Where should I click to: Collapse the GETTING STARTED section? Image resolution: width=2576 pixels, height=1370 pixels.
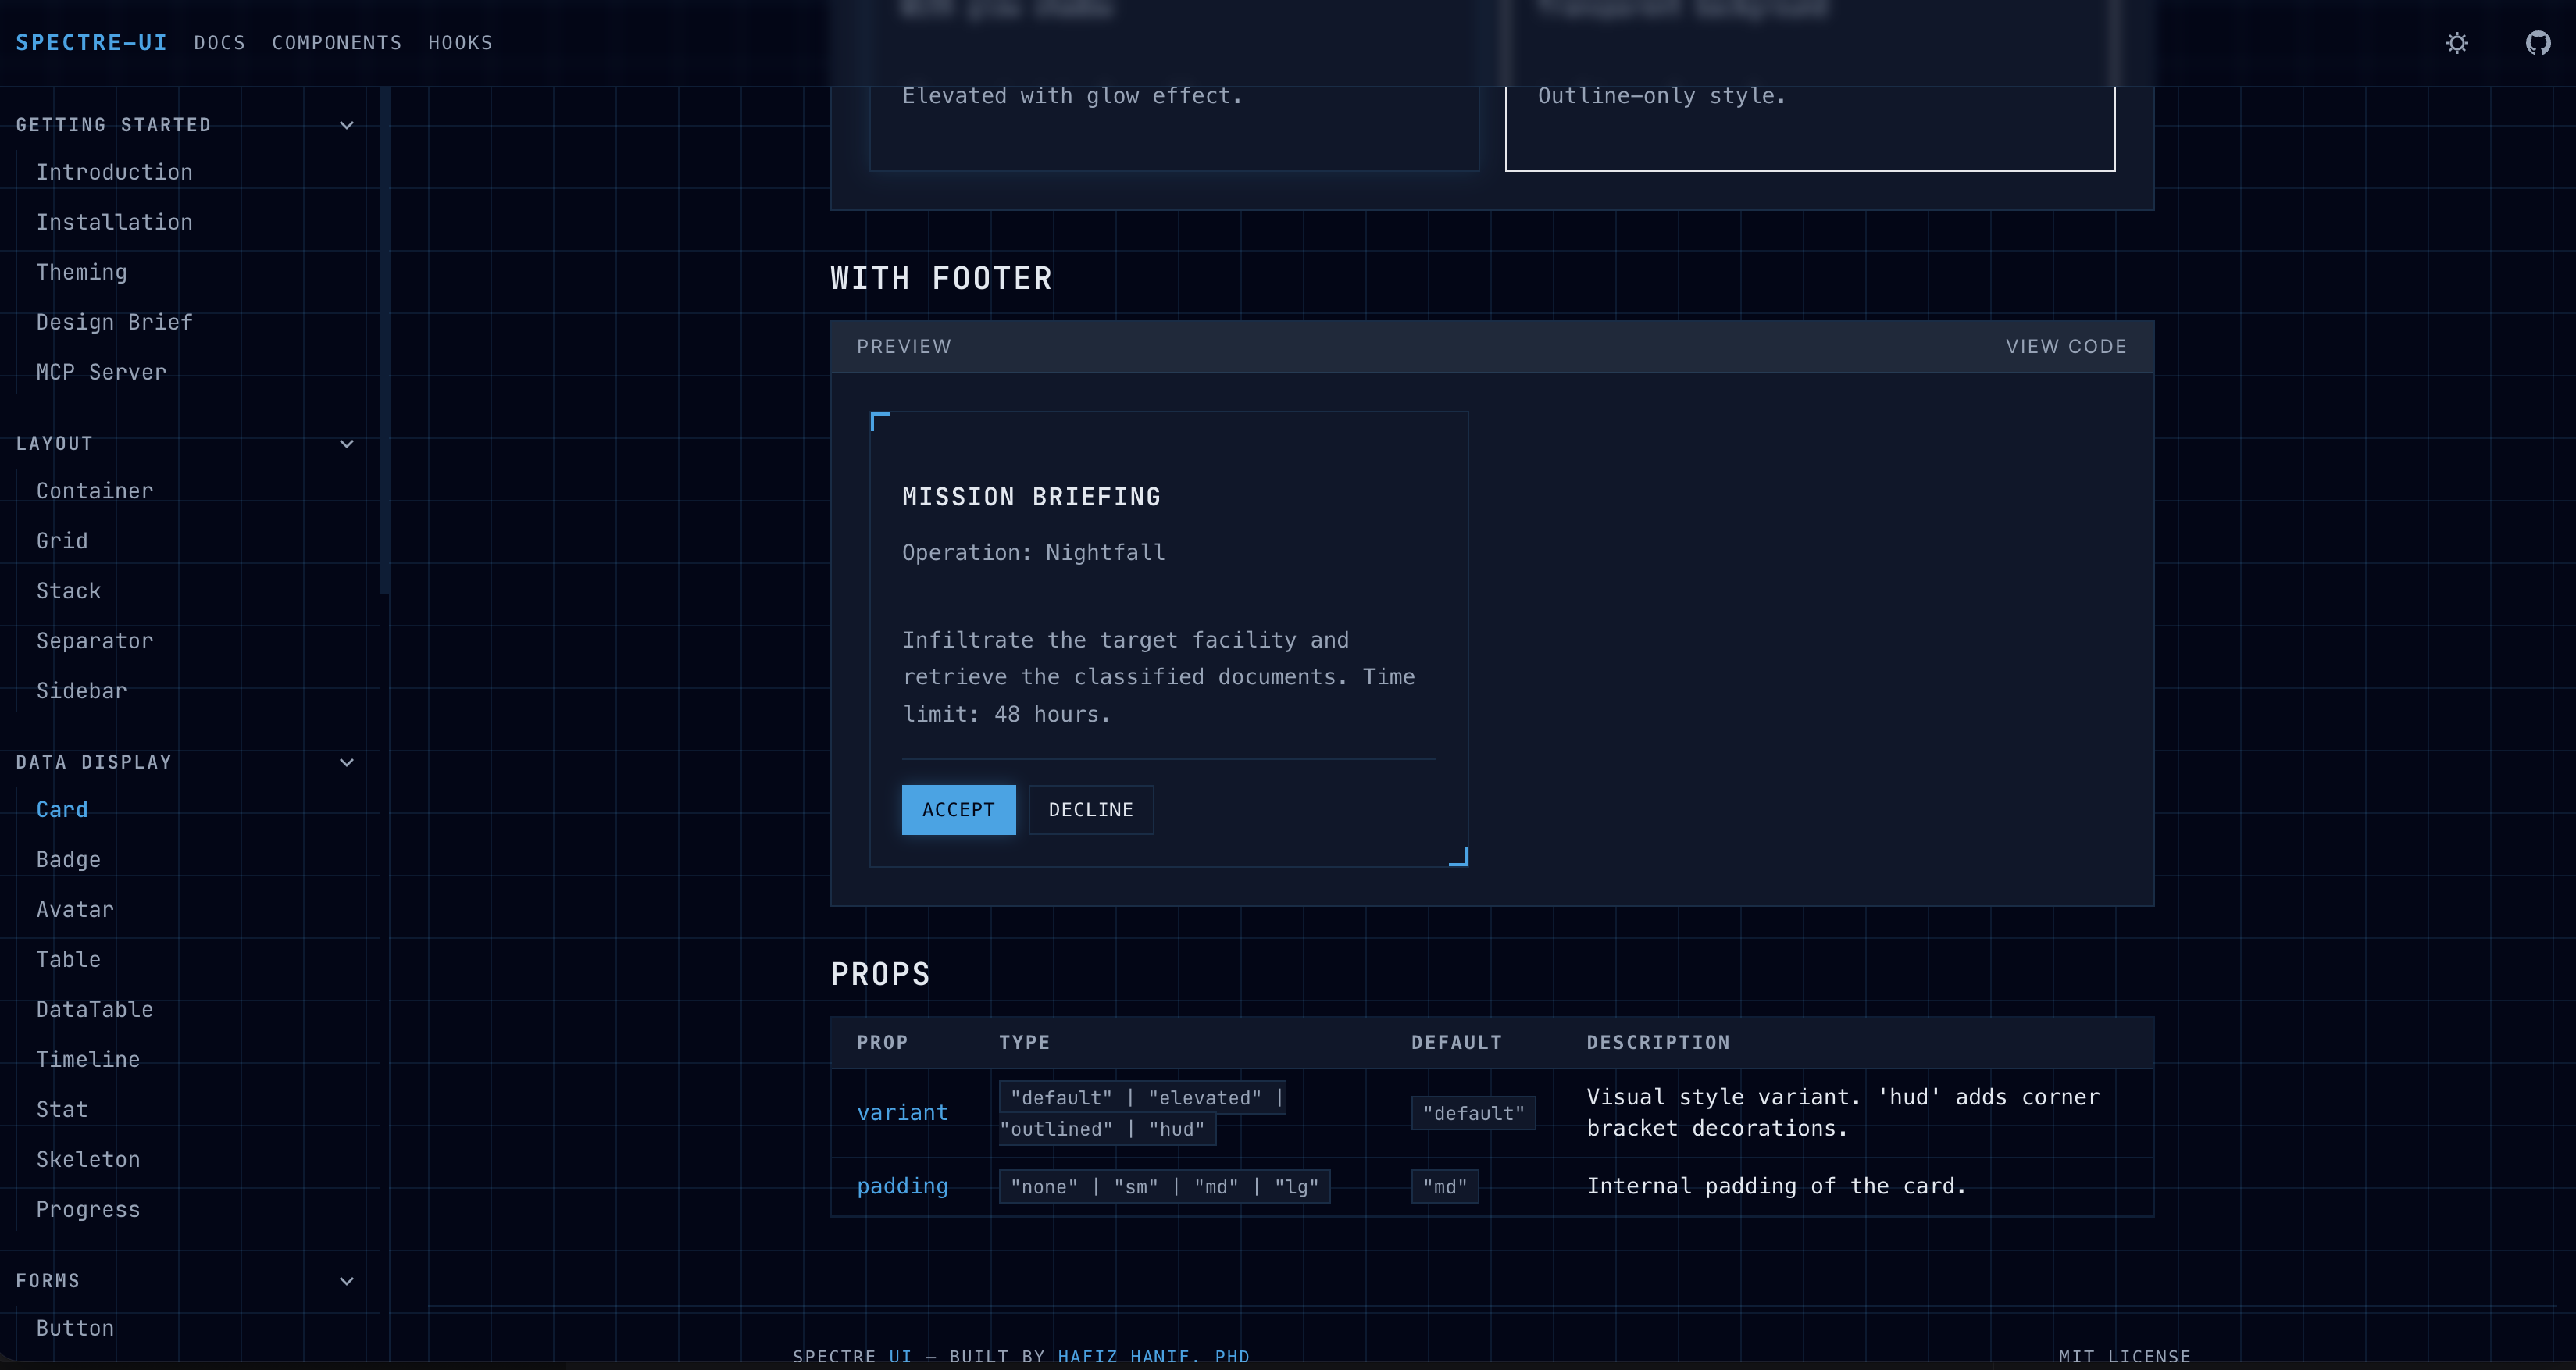(346, 125)
